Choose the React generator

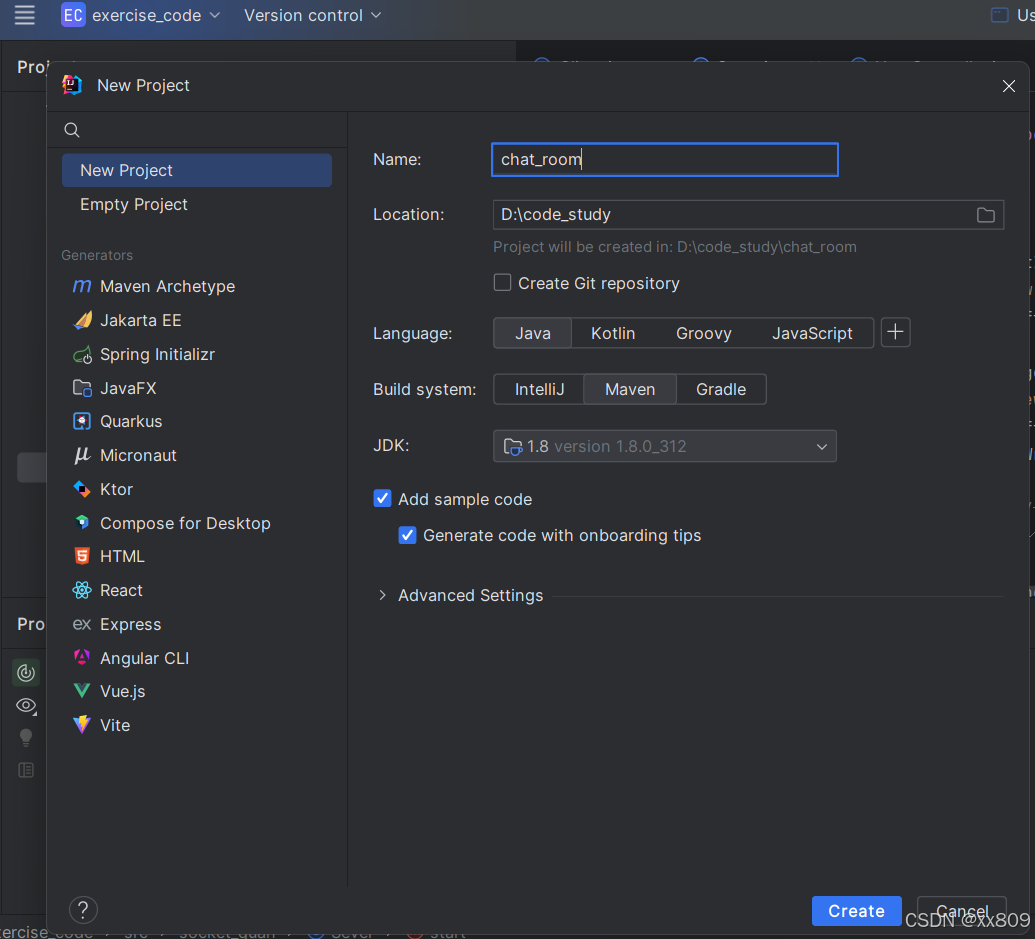[107, 591]
